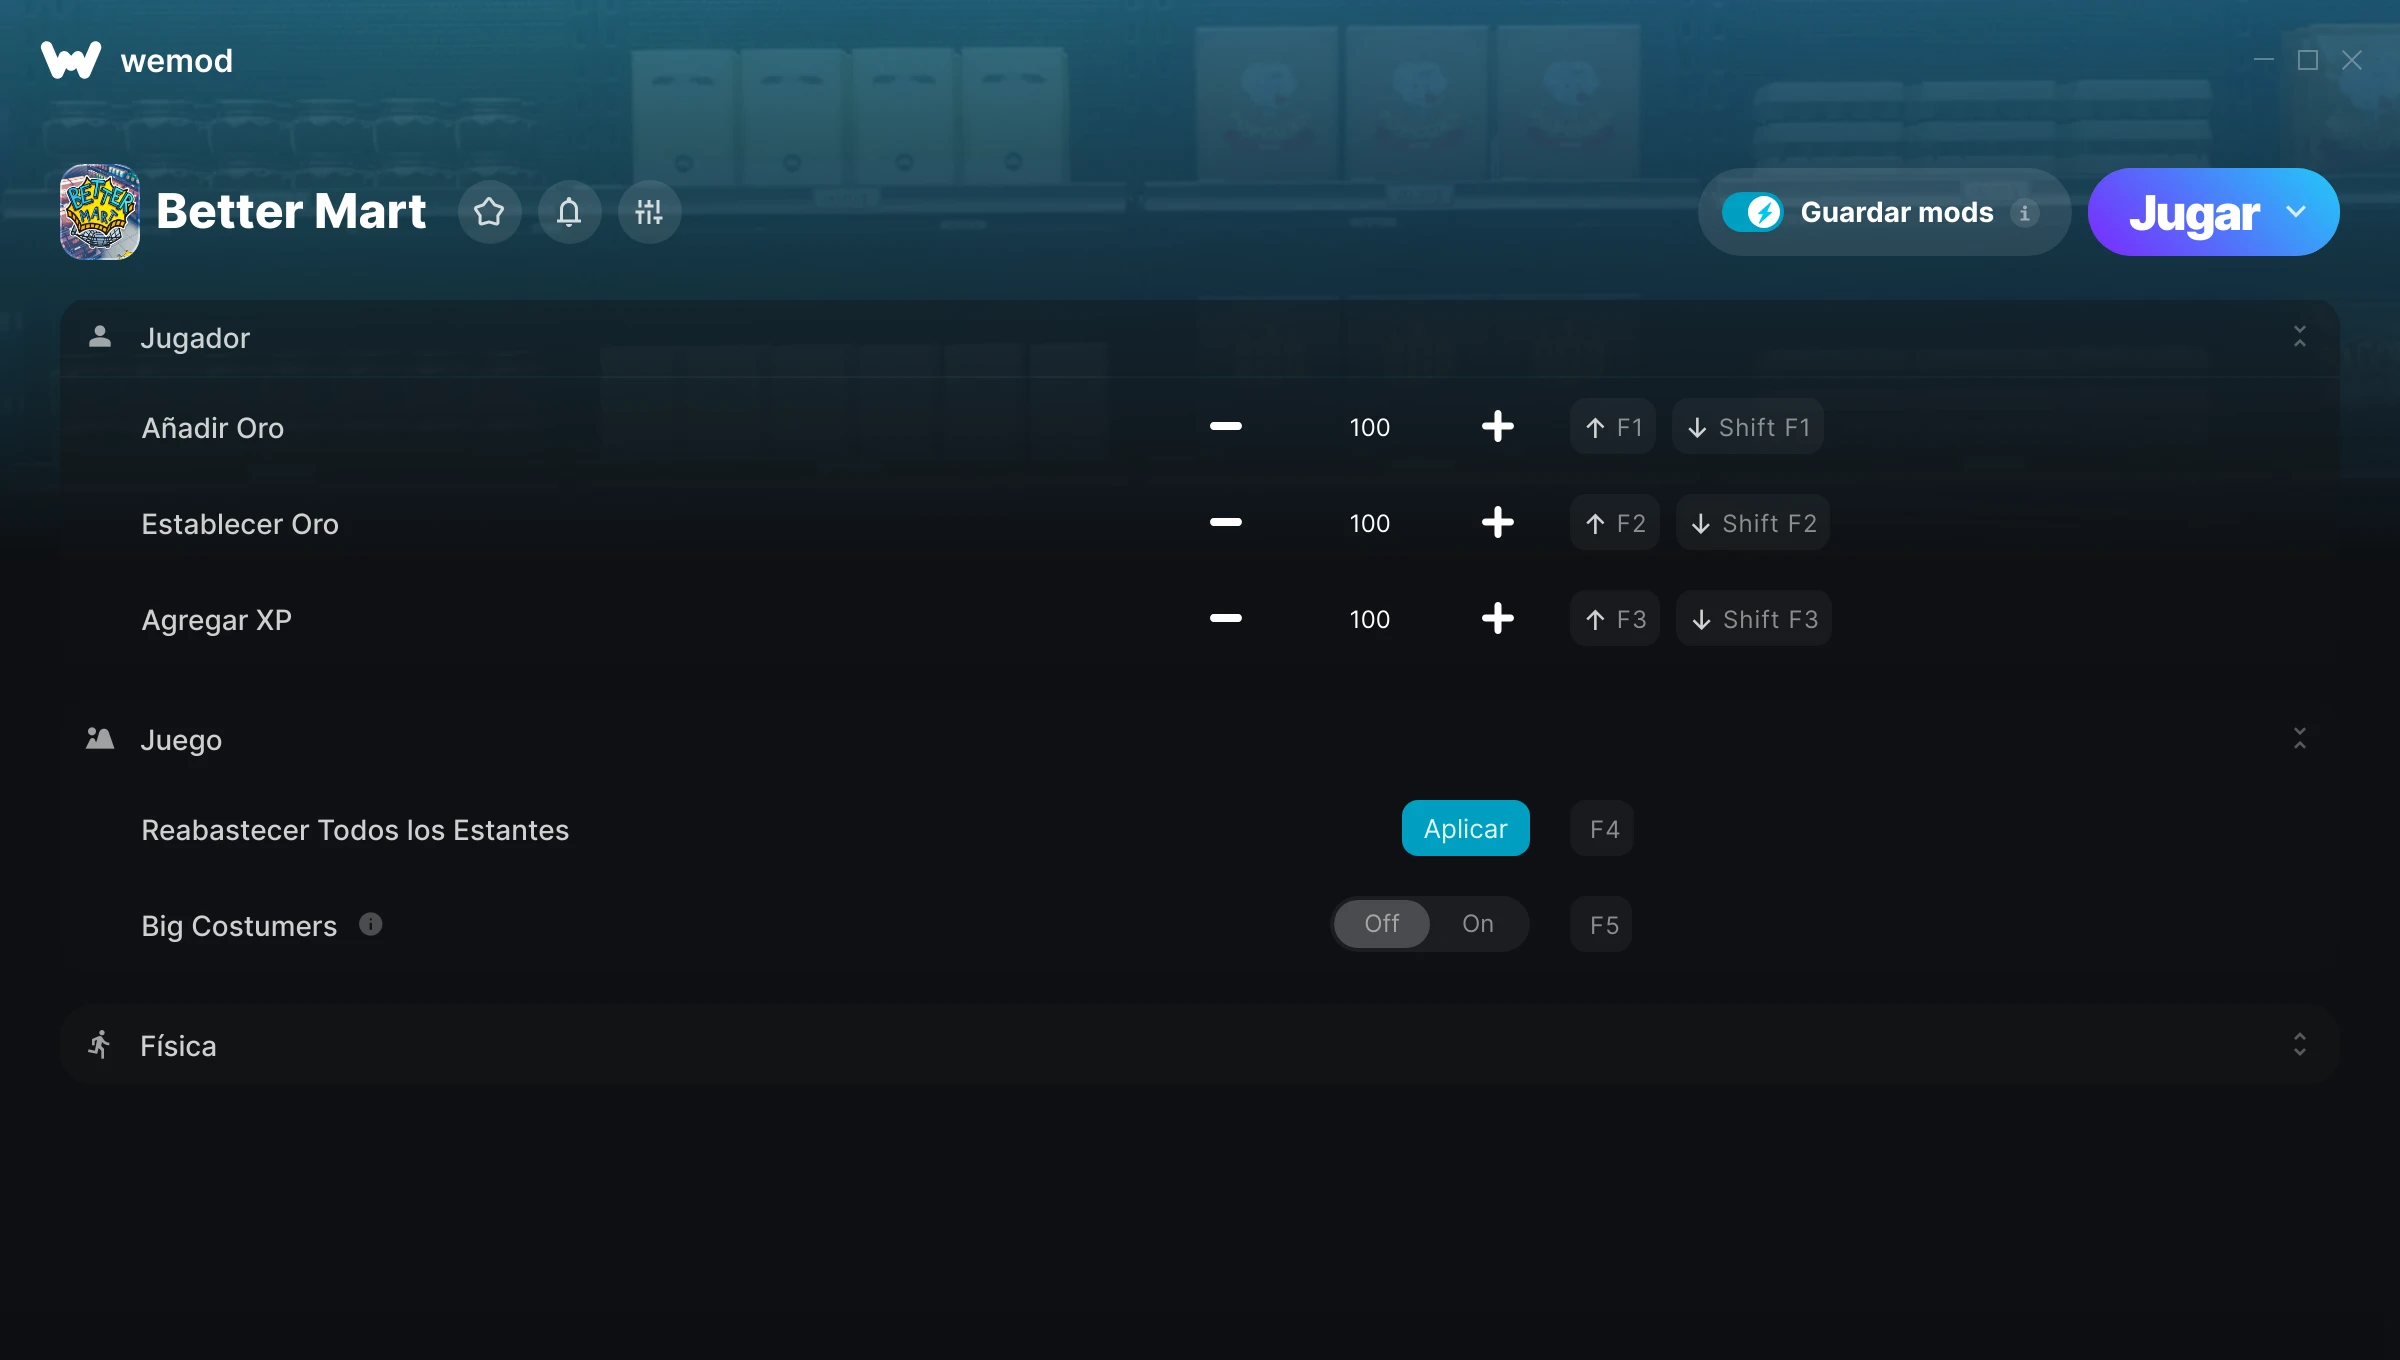This screenshot has width=2400, height=1360.
Task: Set Big Costumers to Off
Action: click(x=1381, y=924)
